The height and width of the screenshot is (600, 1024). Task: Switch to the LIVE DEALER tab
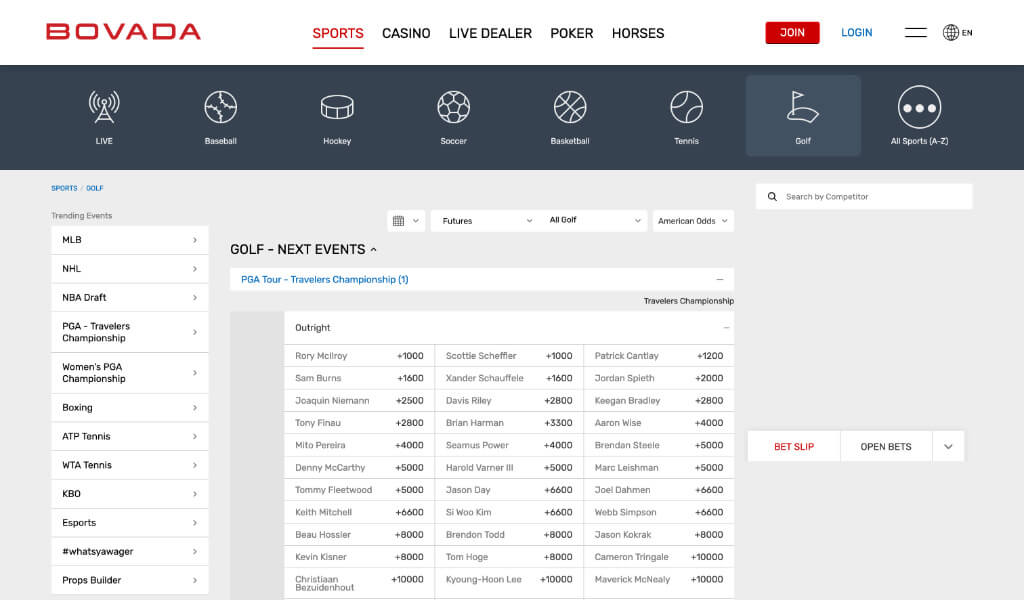(x=490, y=33)
